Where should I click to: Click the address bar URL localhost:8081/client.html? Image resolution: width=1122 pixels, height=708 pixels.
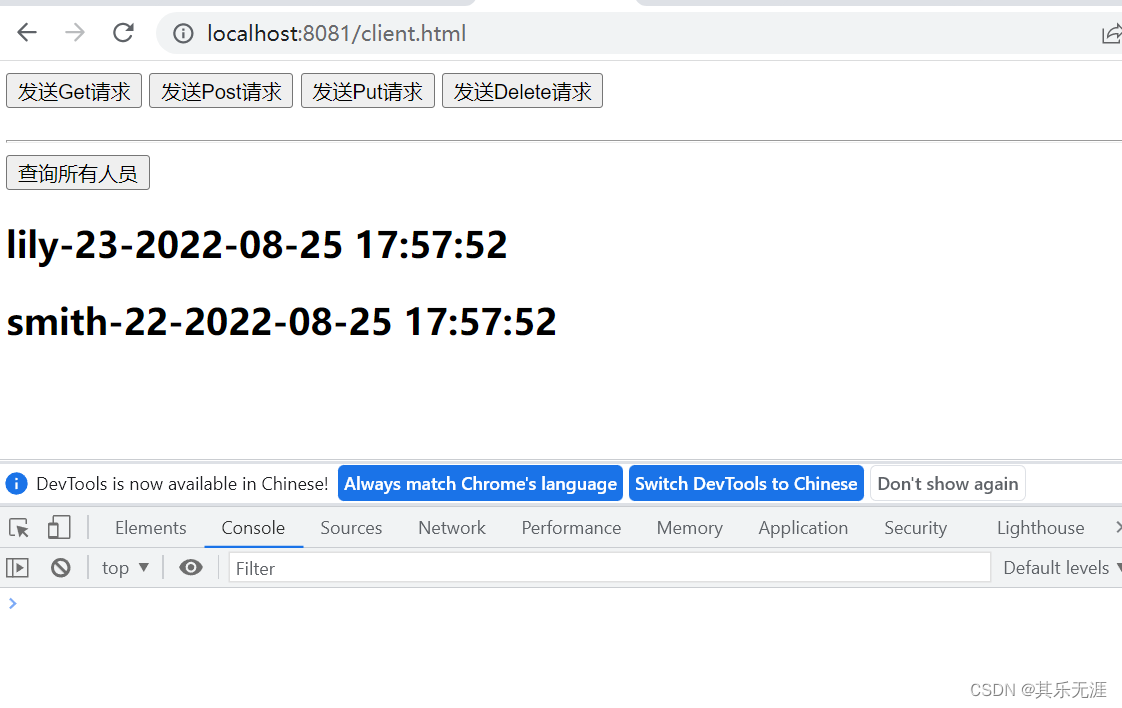[336, 34]
